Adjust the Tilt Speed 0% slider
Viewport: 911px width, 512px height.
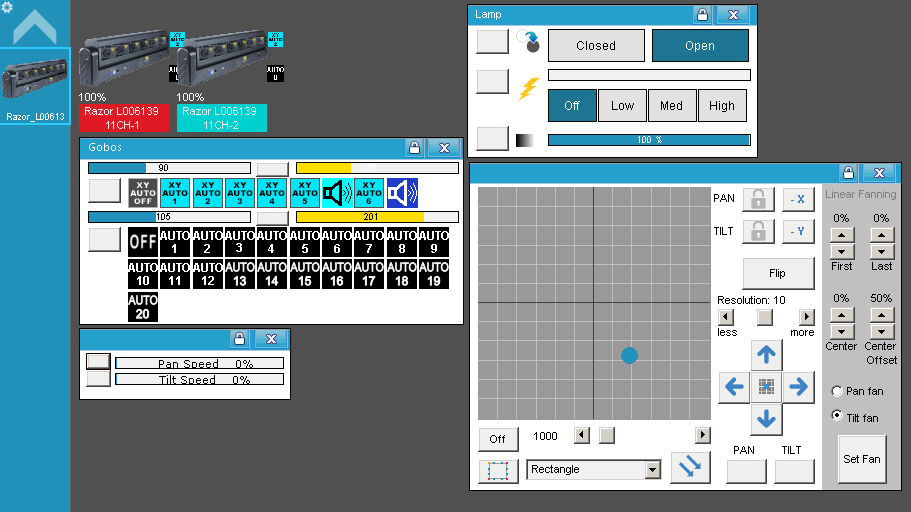tap(199, 379)
